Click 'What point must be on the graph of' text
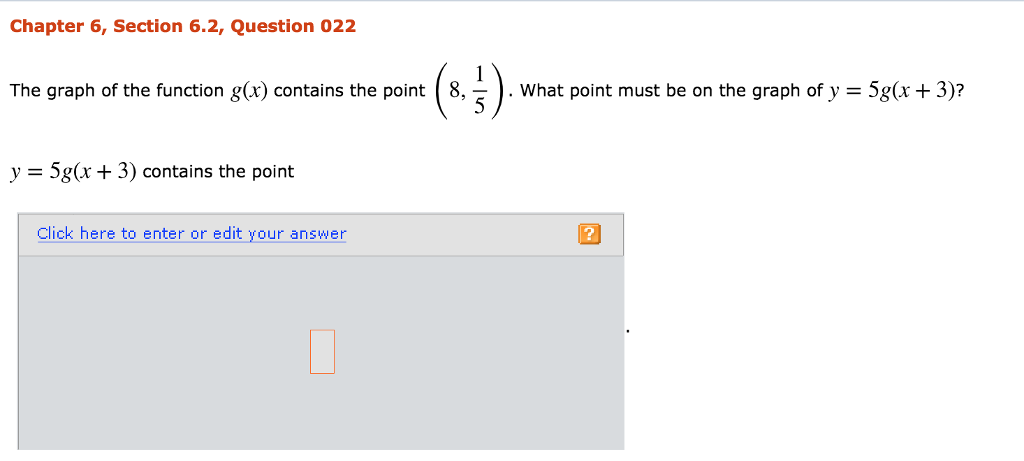The width and height of the screenshot is (1024, 461). (x=671, y=91)
